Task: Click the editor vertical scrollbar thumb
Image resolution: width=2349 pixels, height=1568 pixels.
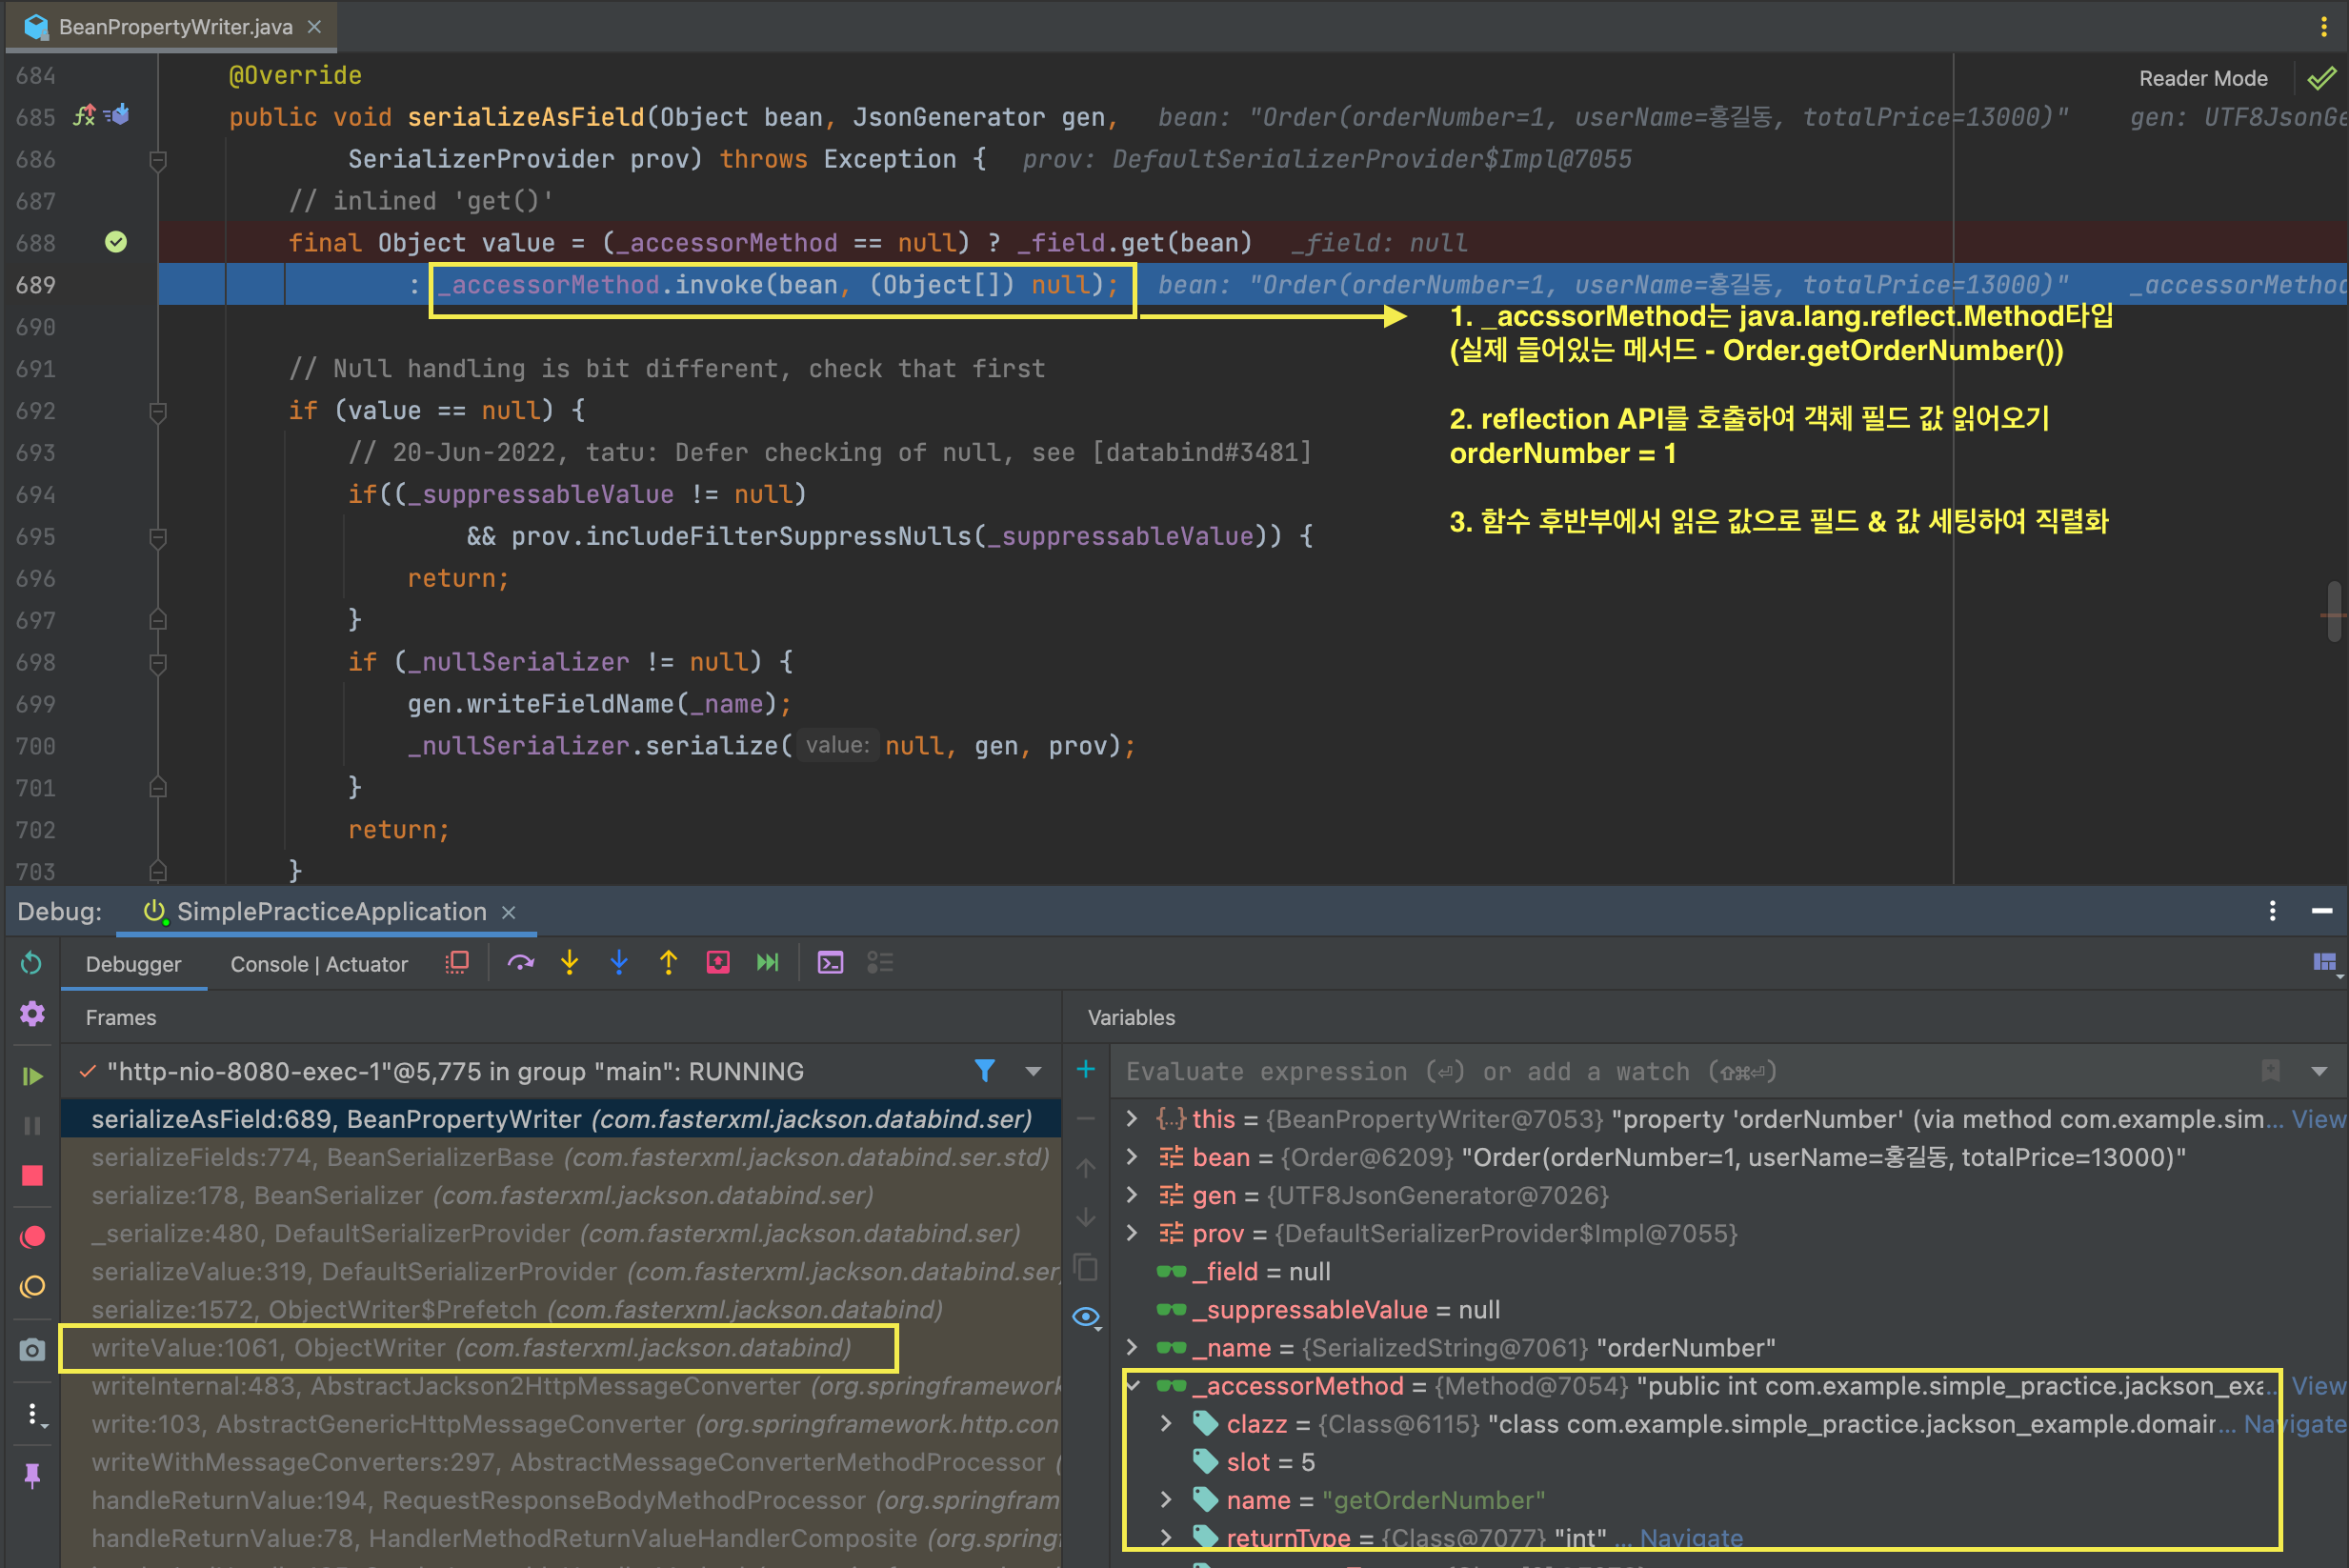Action: pyautogui.click(x=2334, y=611)
